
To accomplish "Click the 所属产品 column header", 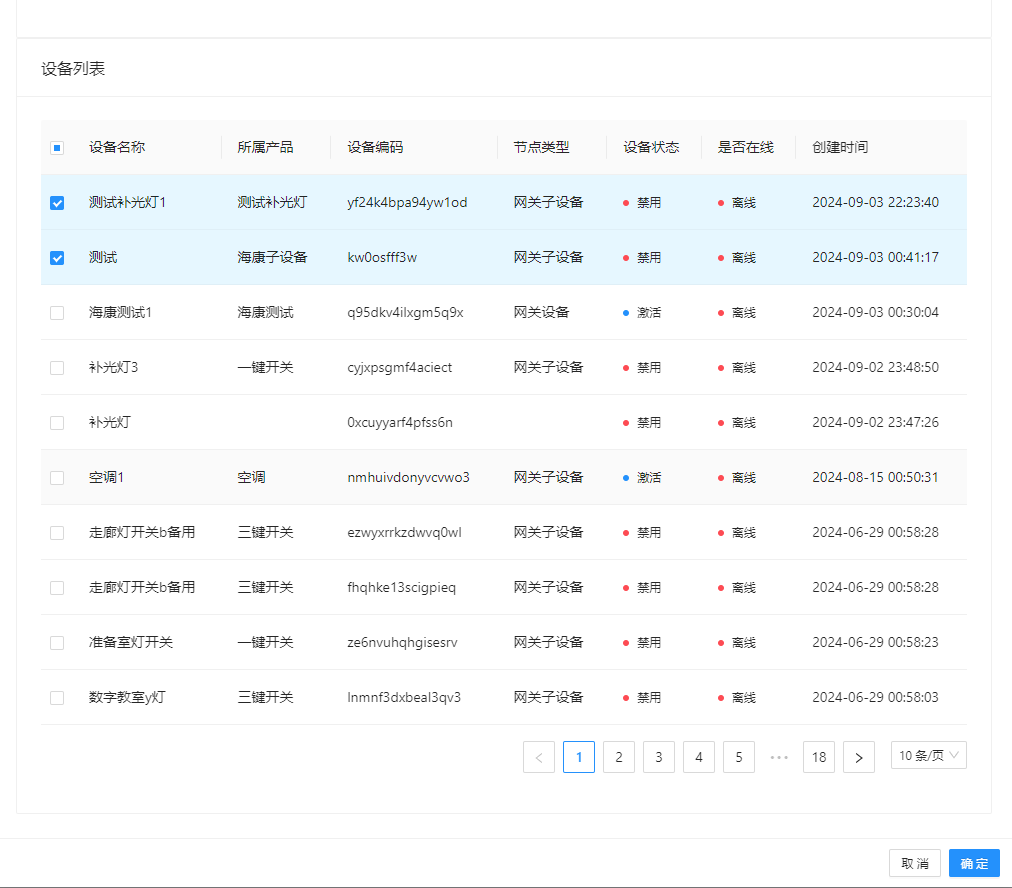I will point(265,147).
